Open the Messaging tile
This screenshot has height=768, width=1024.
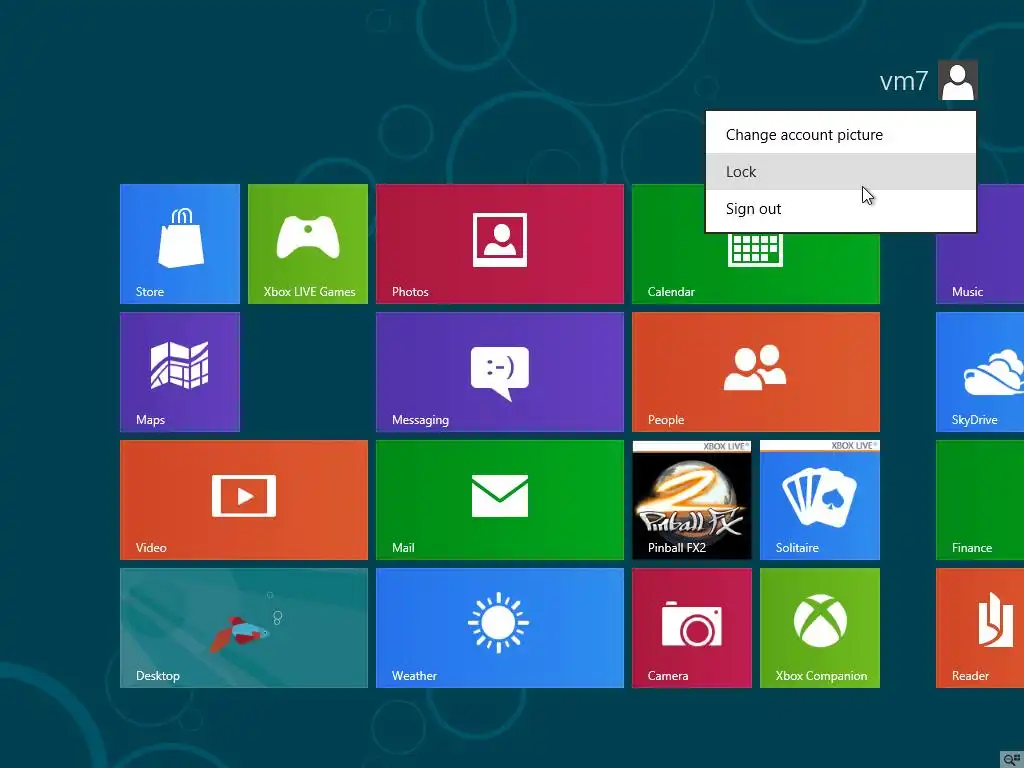(x=500, y=372)
